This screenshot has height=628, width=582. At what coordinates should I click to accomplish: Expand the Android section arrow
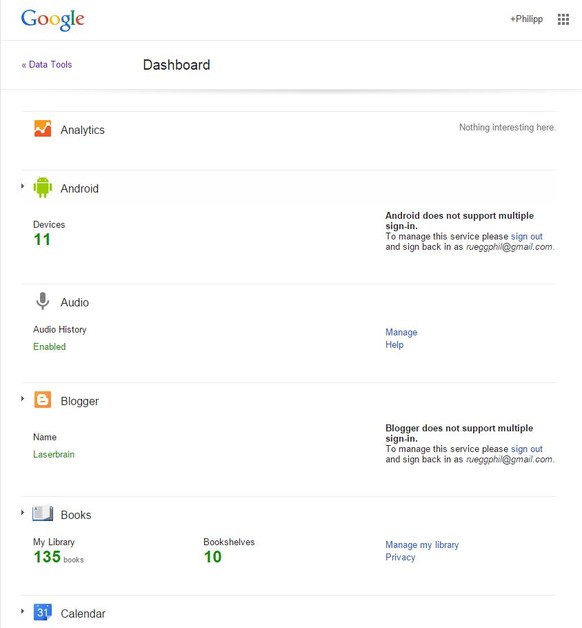point(22,186)
